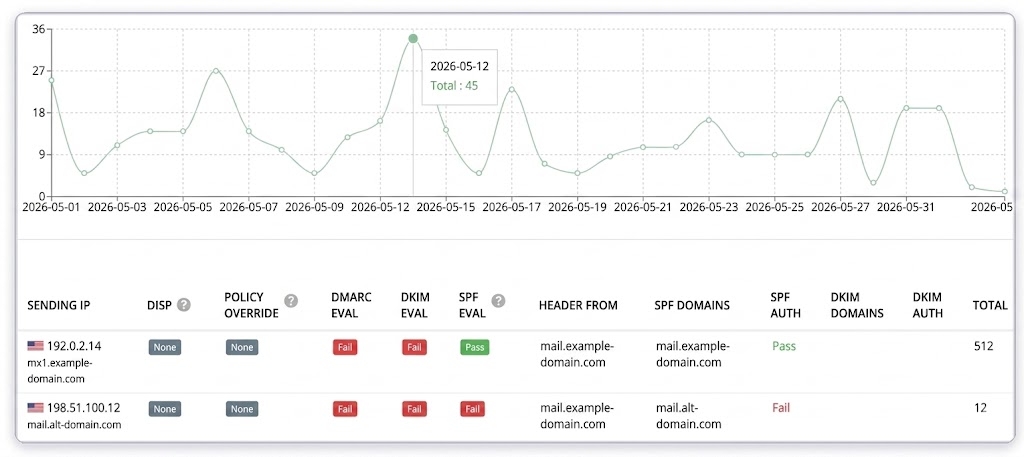Click the help icon next to POLICY OVERRIDE
This screenshot has width=1024, height=457.
(291, 300)
